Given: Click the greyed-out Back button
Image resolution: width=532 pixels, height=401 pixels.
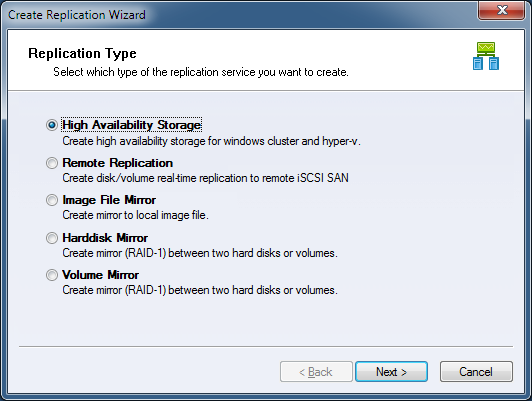Looking at the screenshot, I should point(316,372).
